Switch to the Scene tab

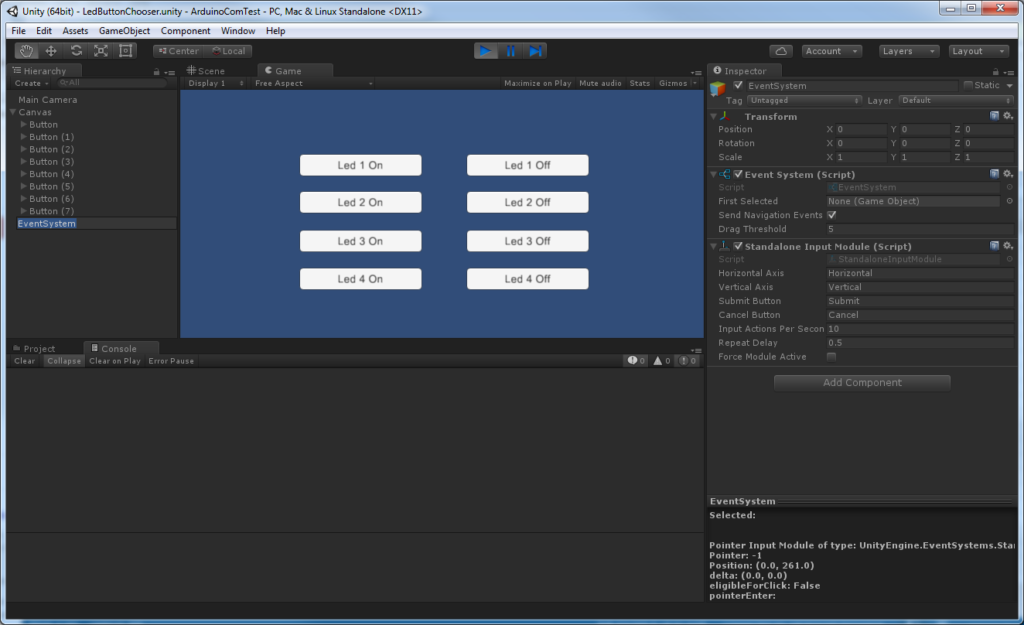tap(211, 71)
